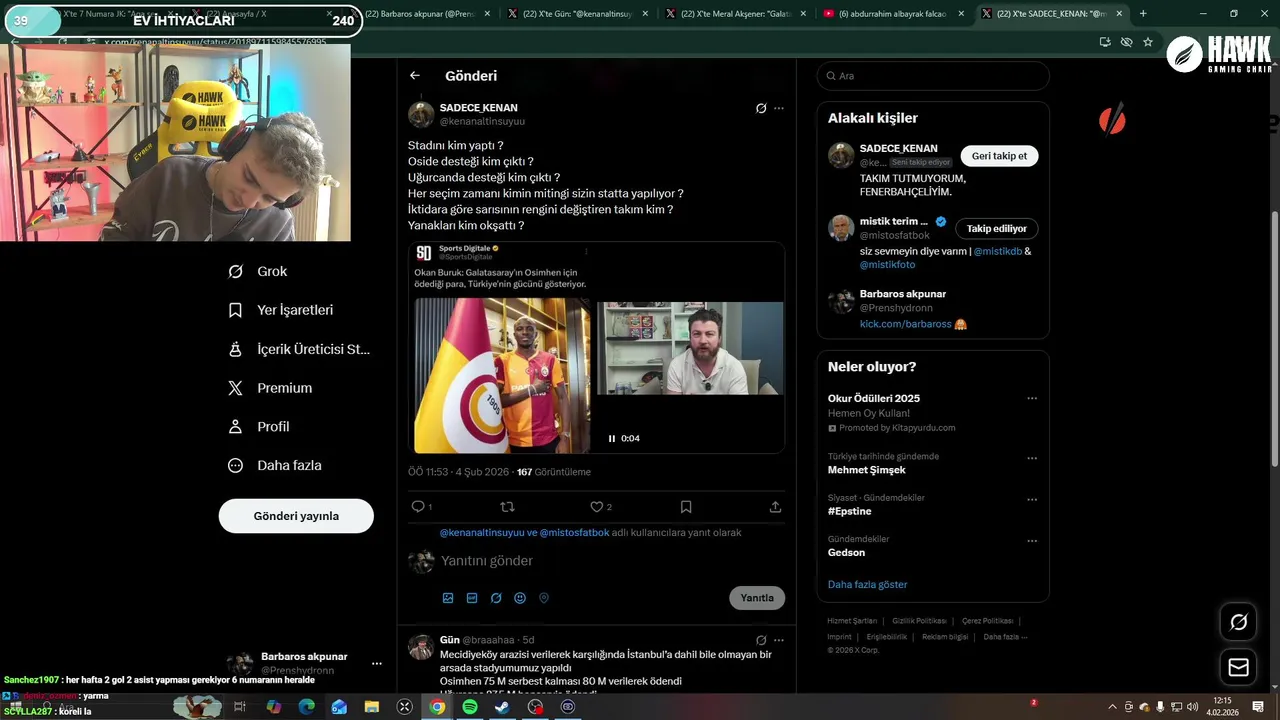Click the Gönderi yayınla button

296,516
